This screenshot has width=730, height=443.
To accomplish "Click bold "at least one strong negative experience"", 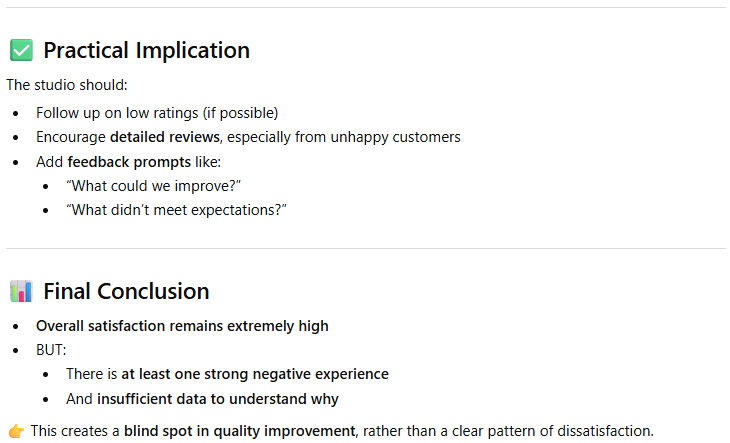I will pos(255,374).
